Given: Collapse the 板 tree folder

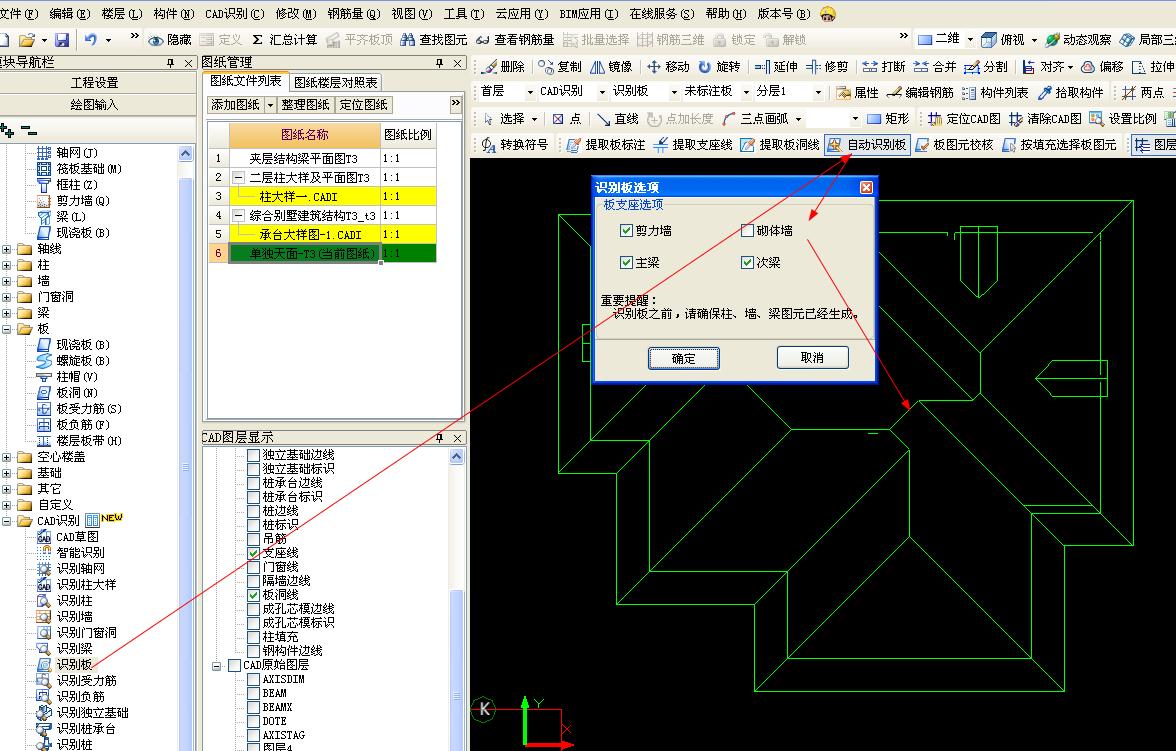Looking at the screenshot, I should click(x=7, y=329).
